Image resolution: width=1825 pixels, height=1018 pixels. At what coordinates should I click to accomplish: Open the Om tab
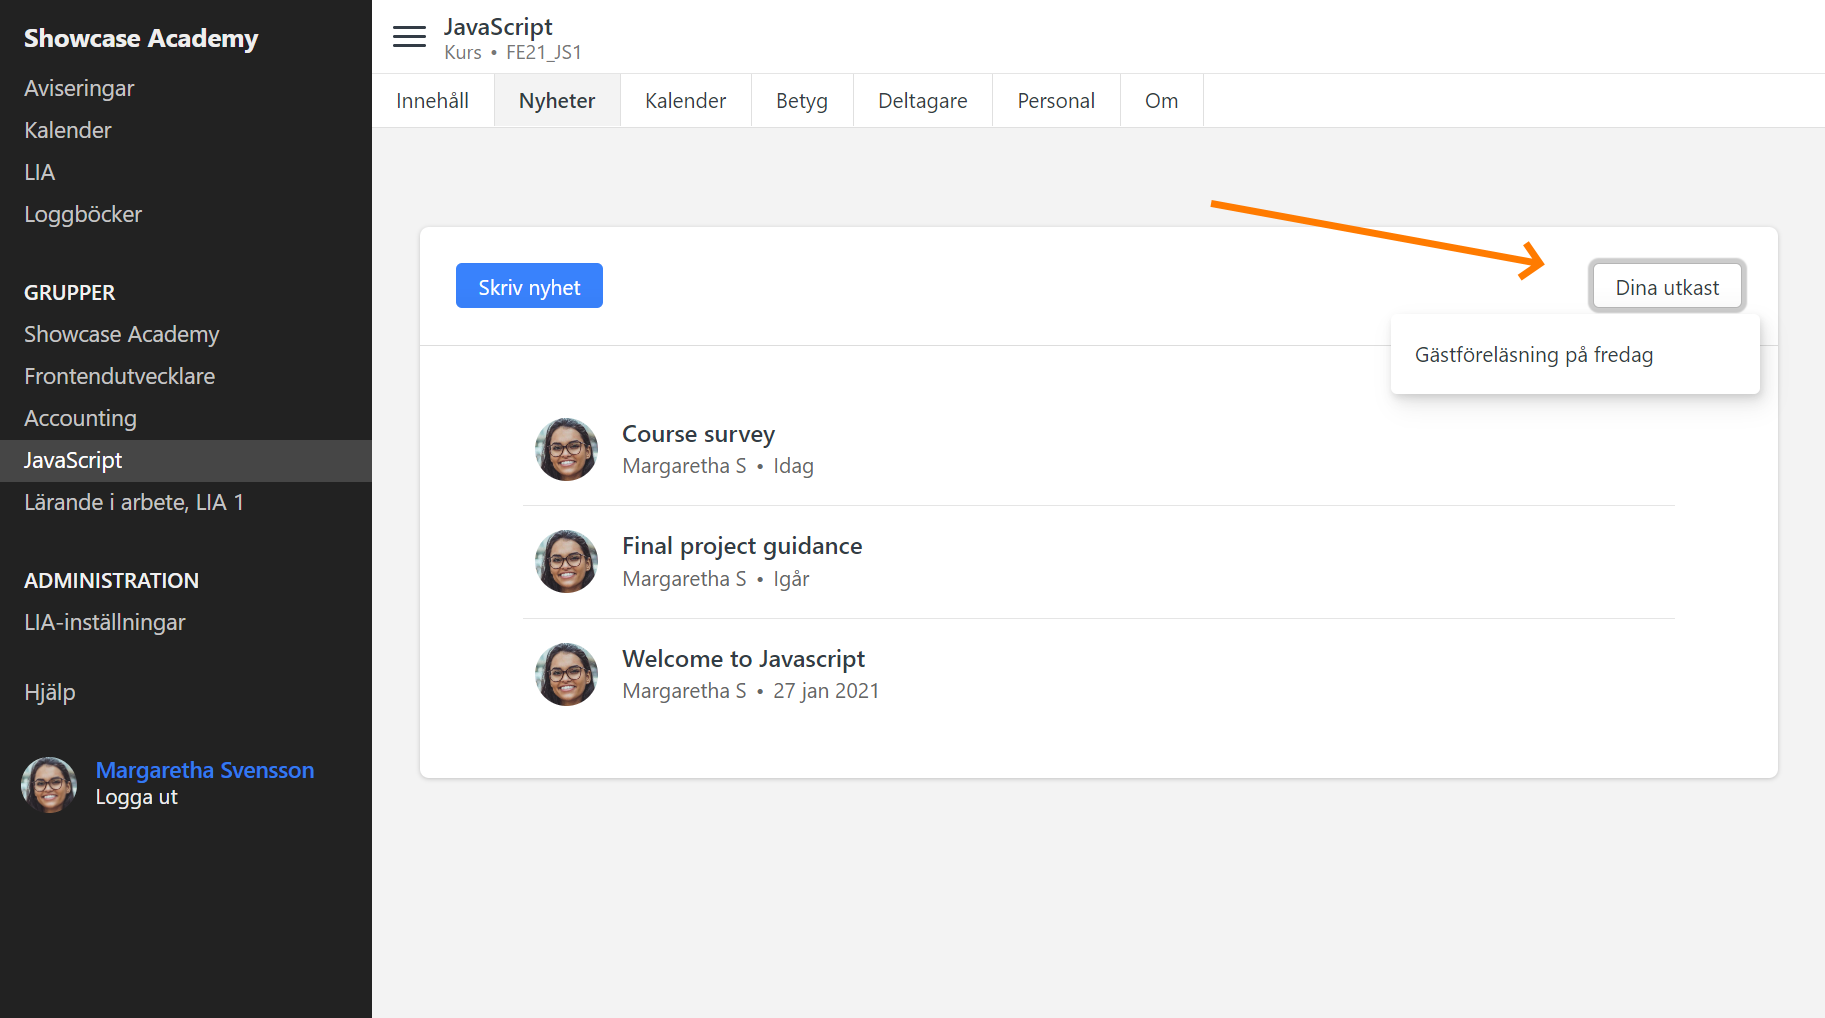click(x=1161, y=101)
